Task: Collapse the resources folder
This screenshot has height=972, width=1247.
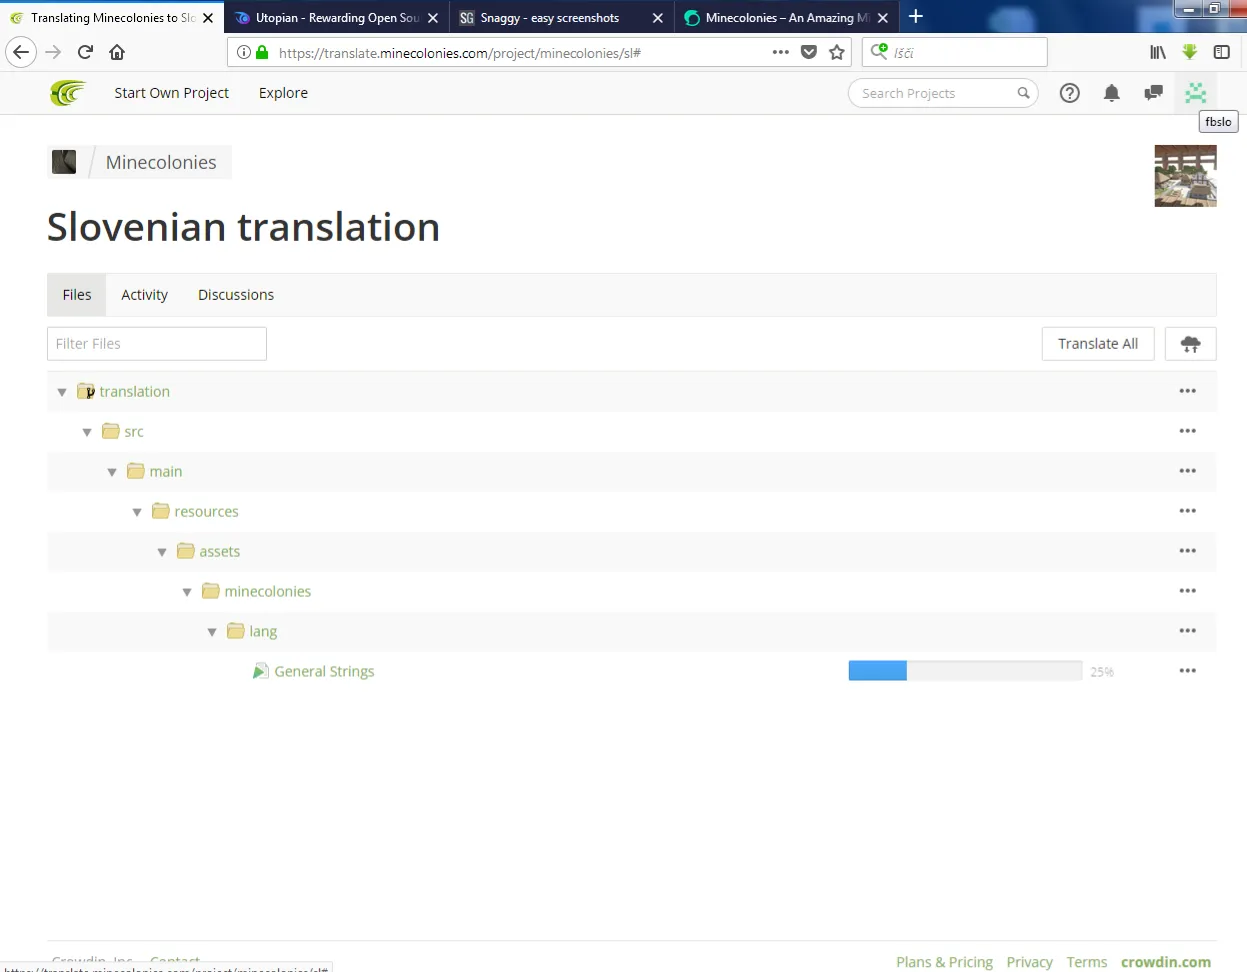Action: 137,512
